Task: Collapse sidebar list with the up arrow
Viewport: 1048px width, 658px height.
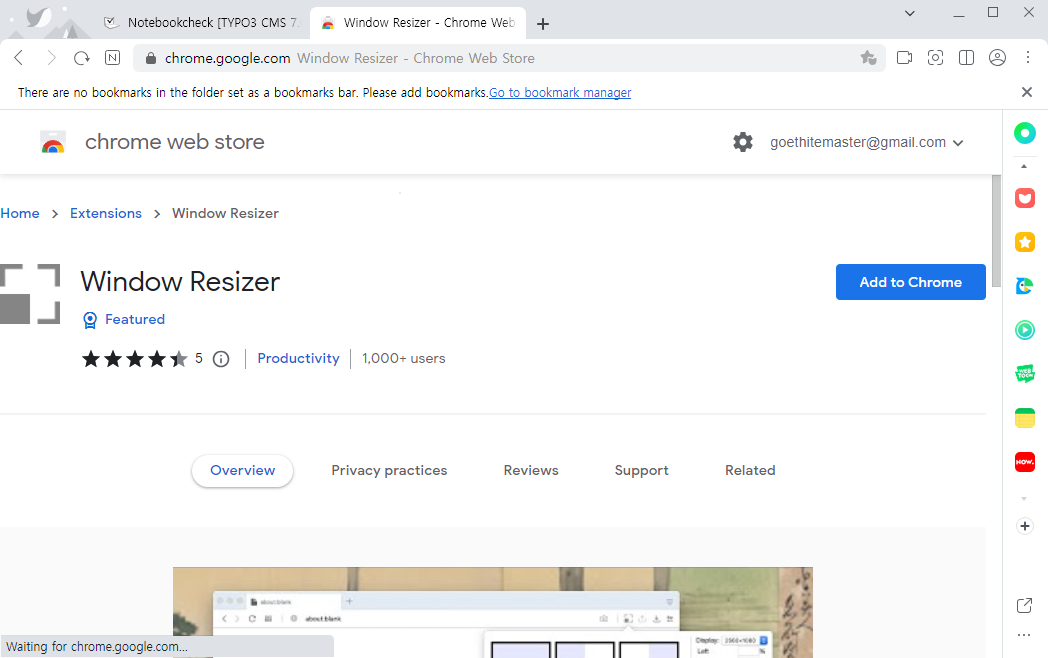Action: [x=1024, y=167]
